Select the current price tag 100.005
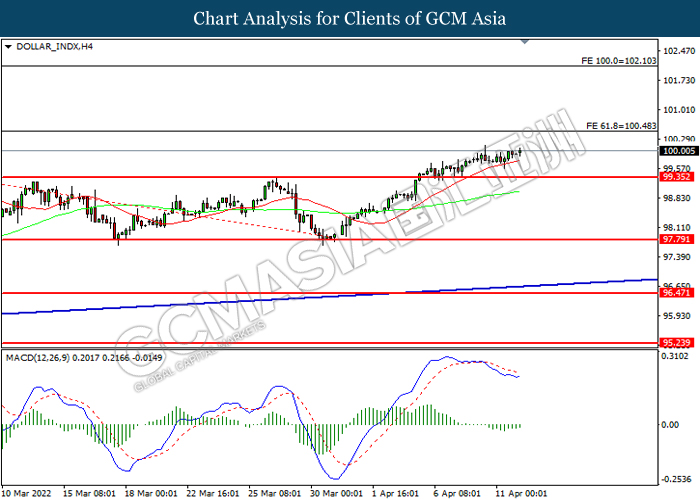 678,151
